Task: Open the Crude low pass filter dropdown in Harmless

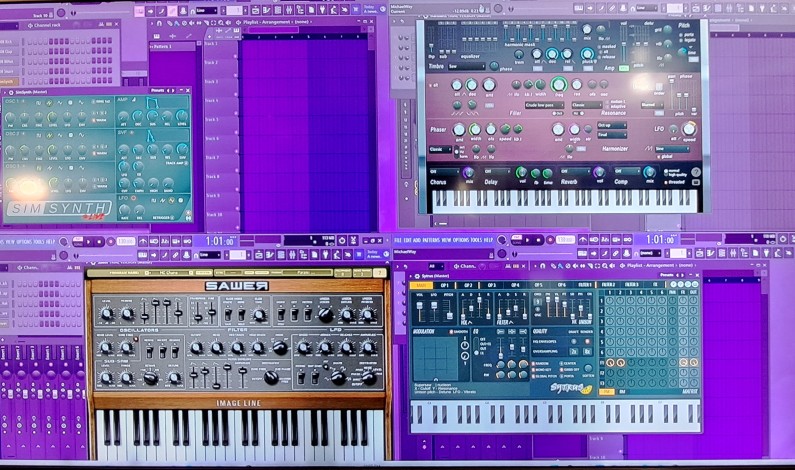Action: [x=545, y=105]
